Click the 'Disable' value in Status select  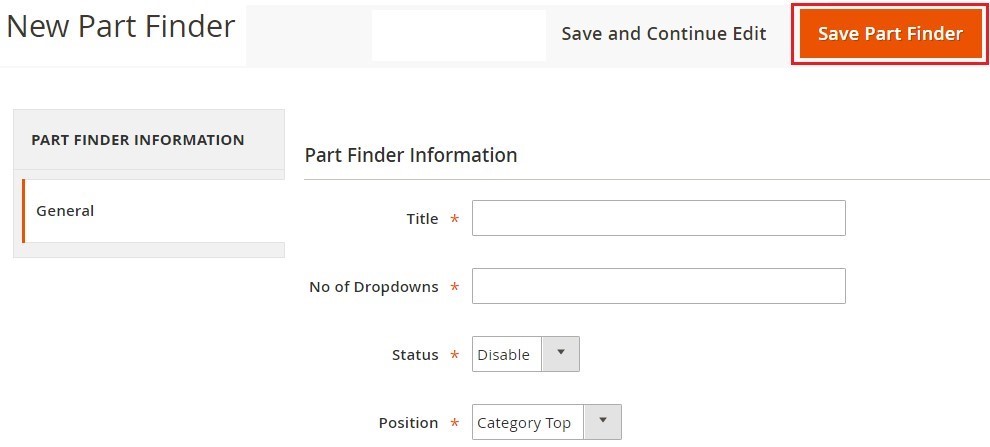[504, 355]
